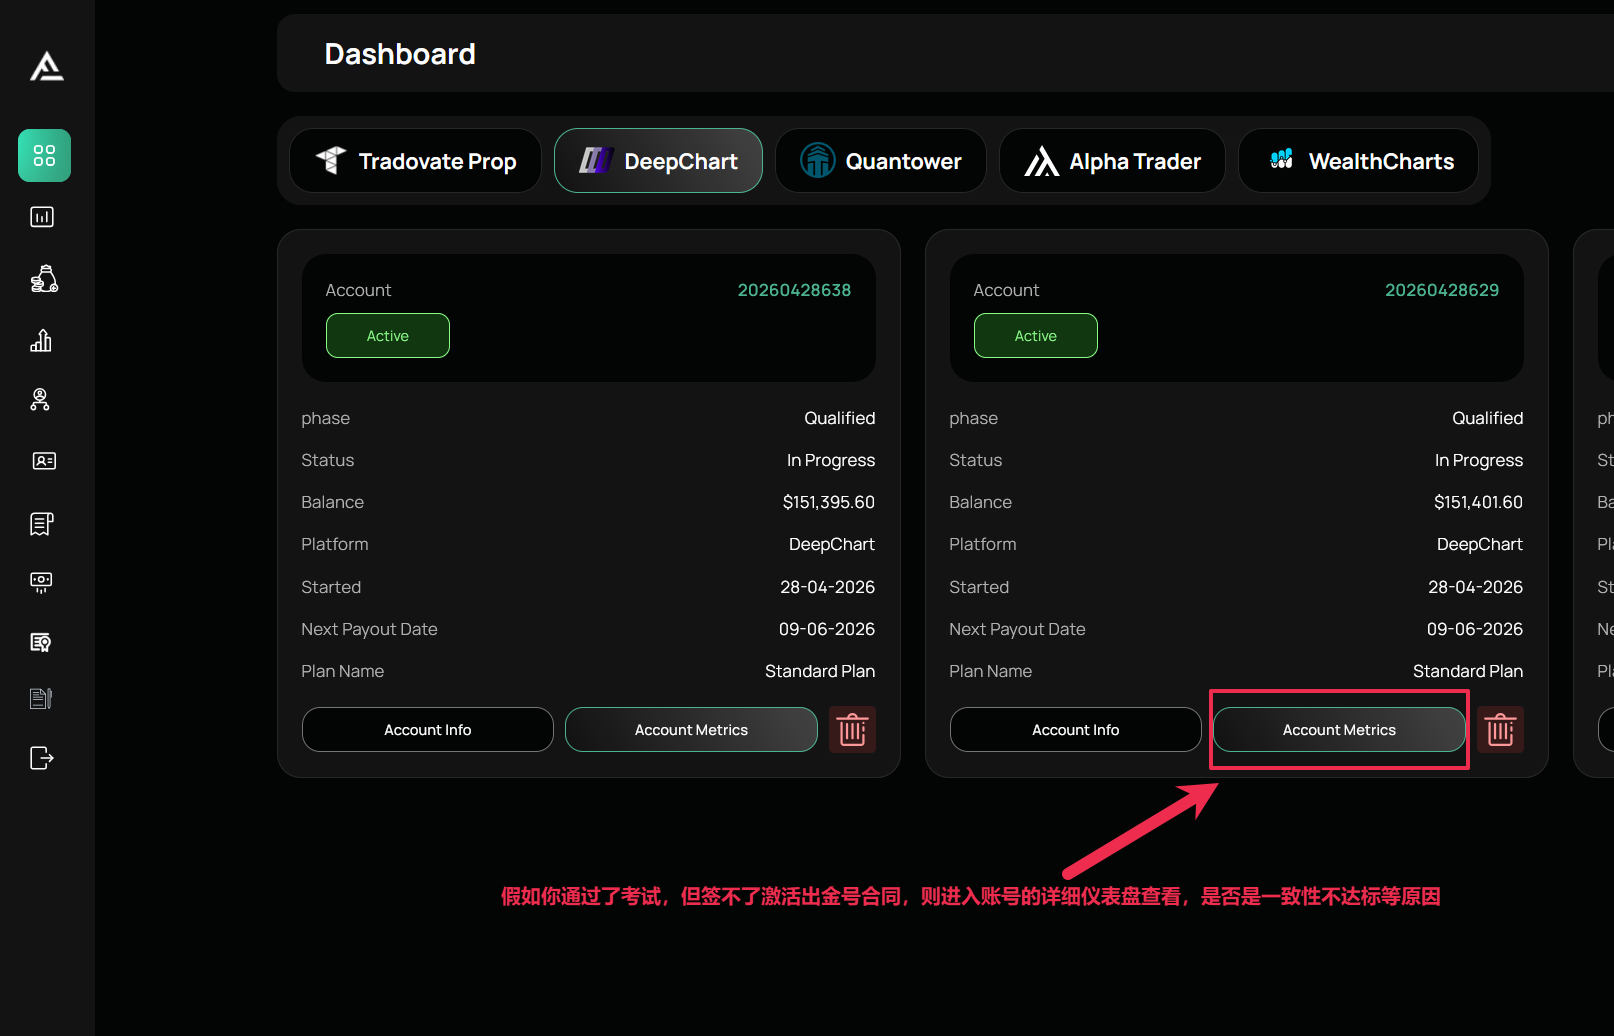1614x1036 pixels.
Task: Switch to the WealthCharts tab
Action: coord(1358,161)
